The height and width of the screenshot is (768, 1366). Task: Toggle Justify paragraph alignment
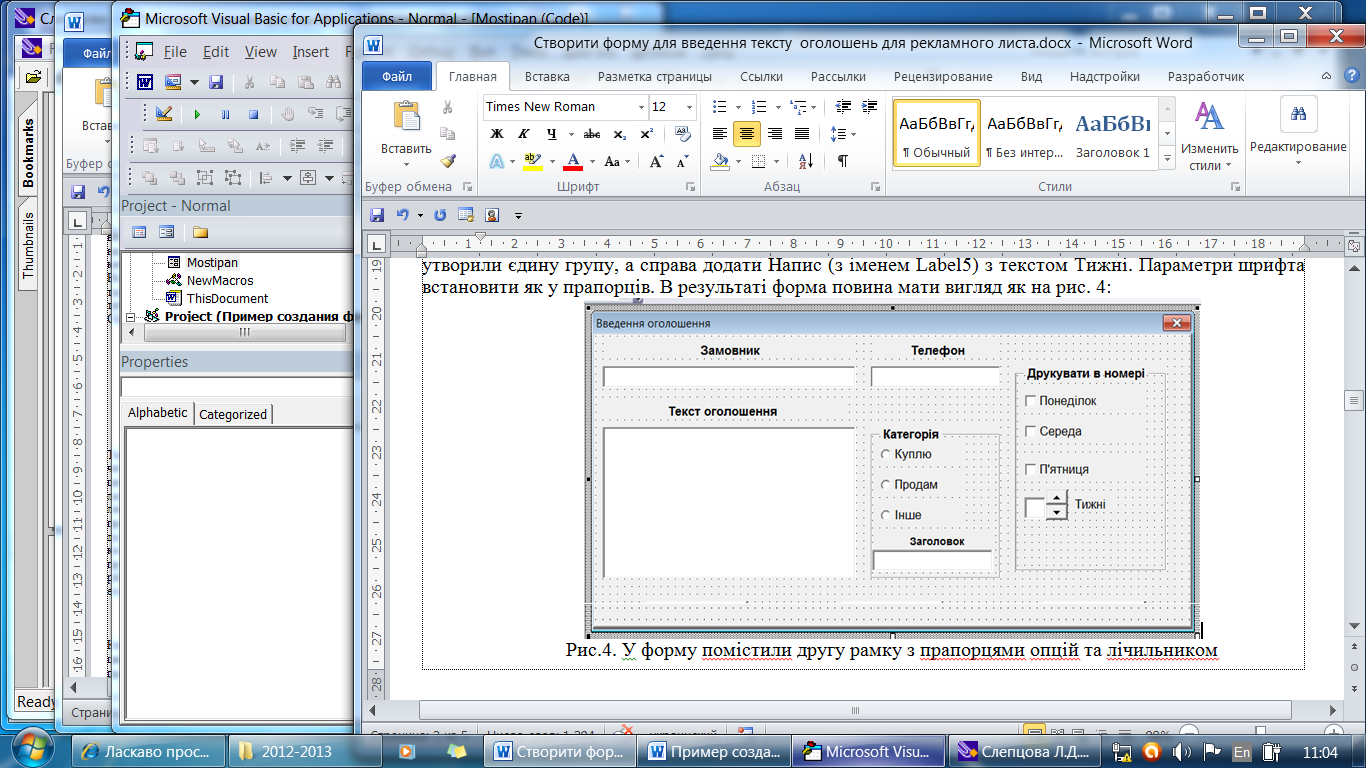(x=801, y=134)
